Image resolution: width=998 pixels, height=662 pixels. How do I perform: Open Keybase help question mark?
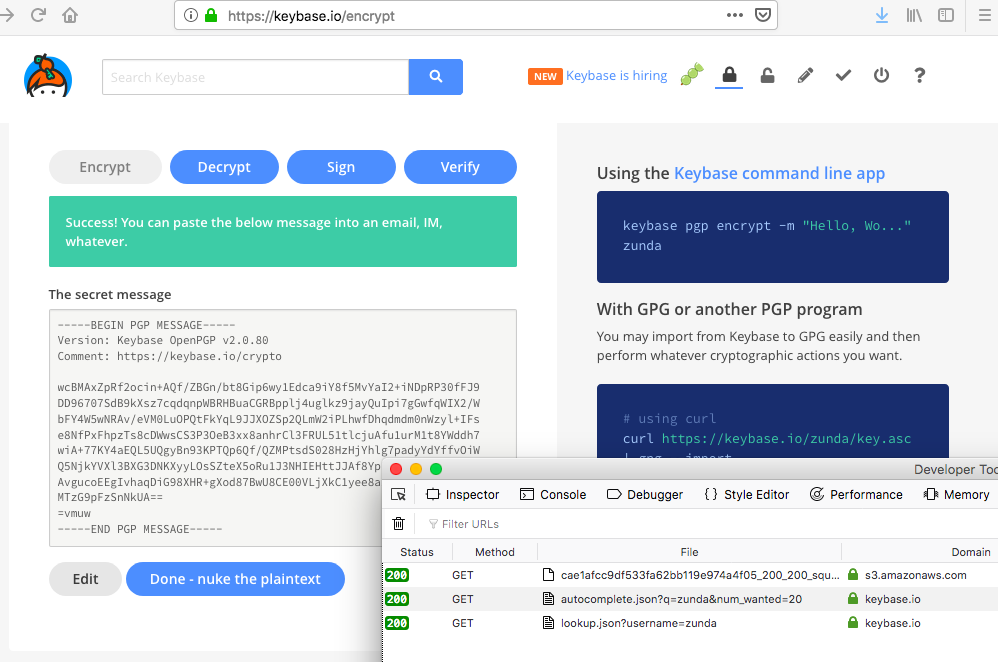[919, 75]
